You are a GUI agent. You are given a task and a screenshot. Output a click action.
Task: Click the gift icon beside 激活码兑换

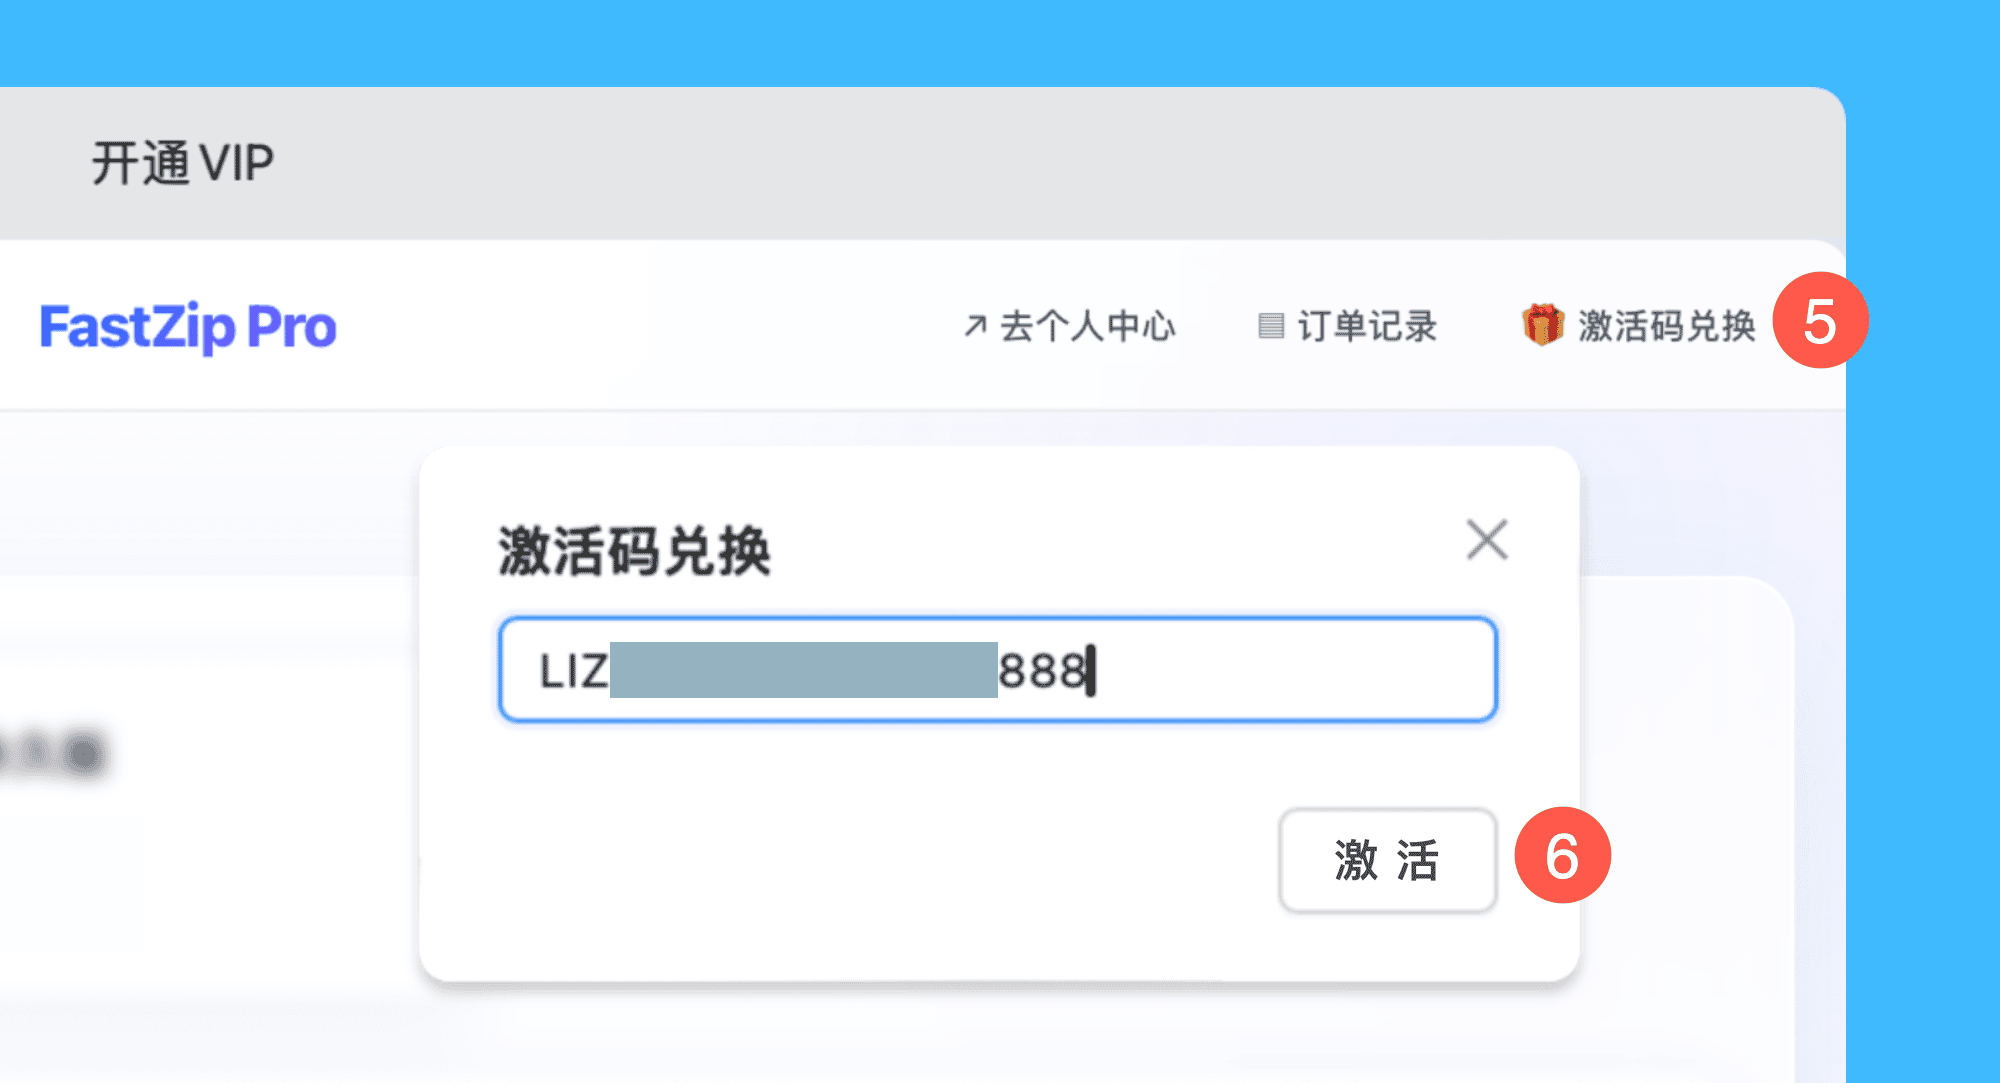pos(1543,325)
